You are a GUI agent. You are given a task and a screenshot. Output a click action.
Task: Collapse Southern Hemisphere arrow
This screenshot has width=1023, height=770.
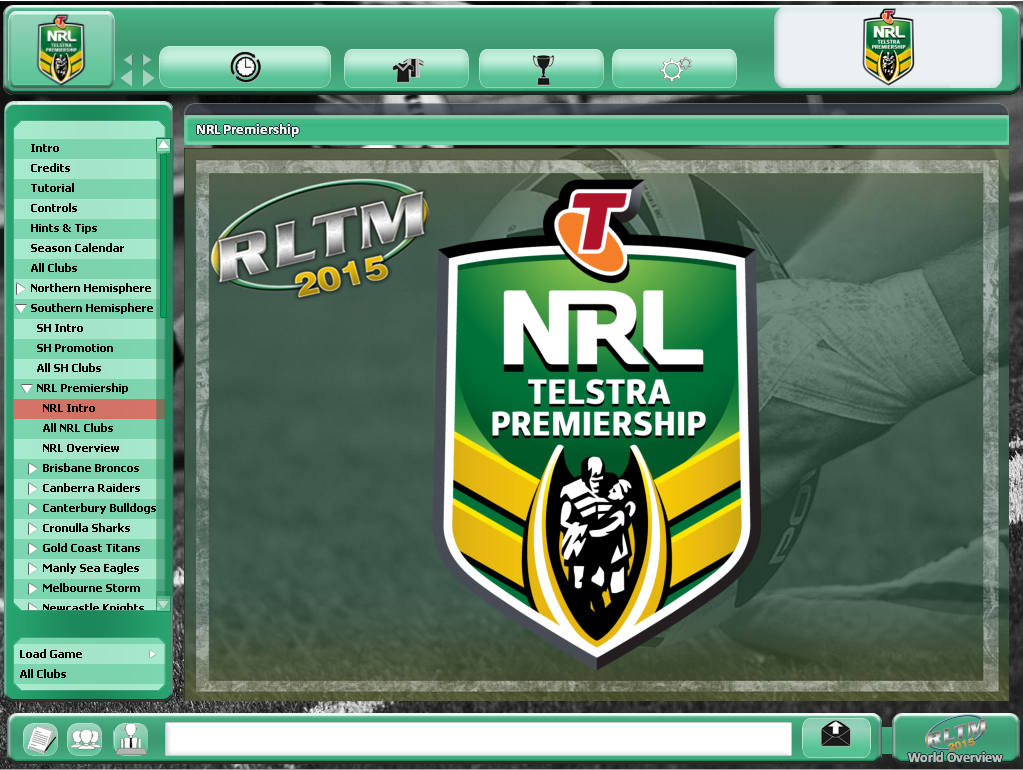pyautogui.click(x=21, y=308)
